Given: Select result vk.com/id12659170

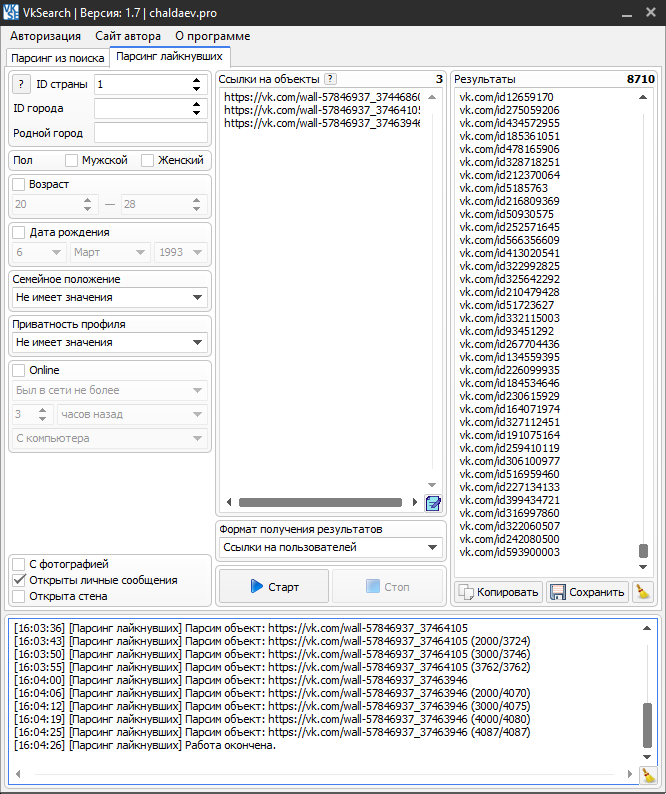Looking at the screenshot, I should [x=506, y=97].
